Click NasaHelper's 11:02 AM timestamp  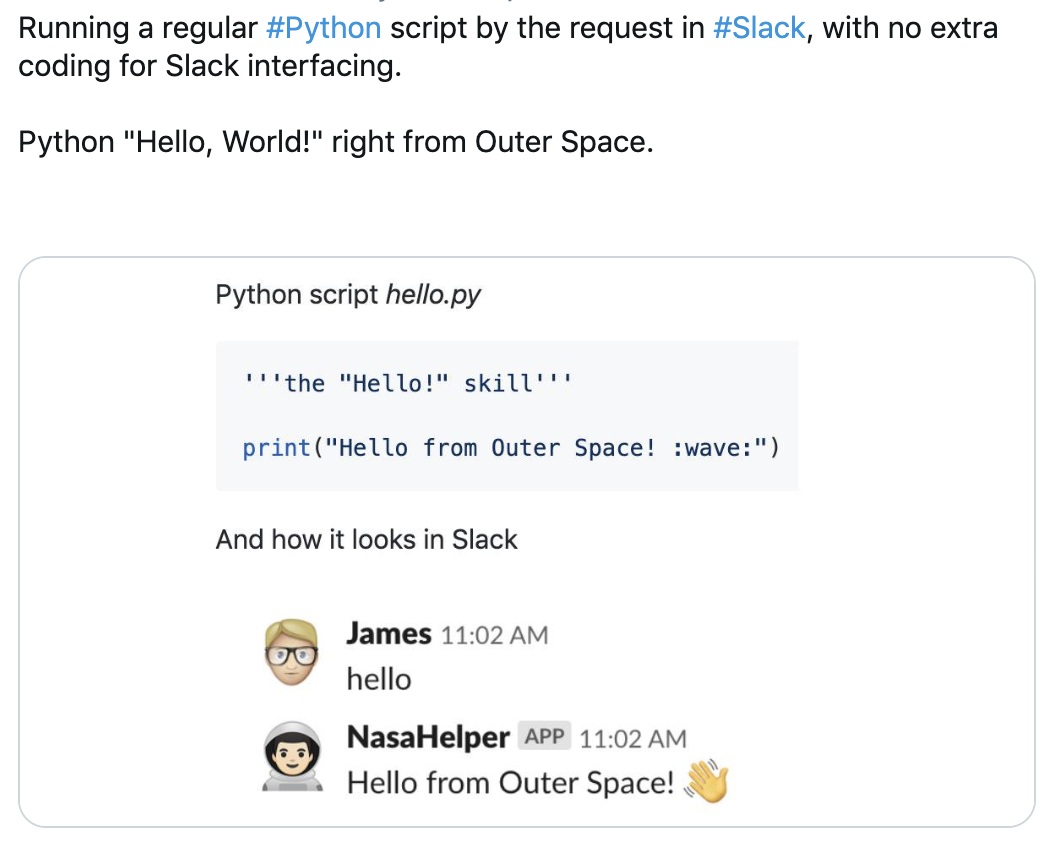pyautogui.click(x=633, y=738)
